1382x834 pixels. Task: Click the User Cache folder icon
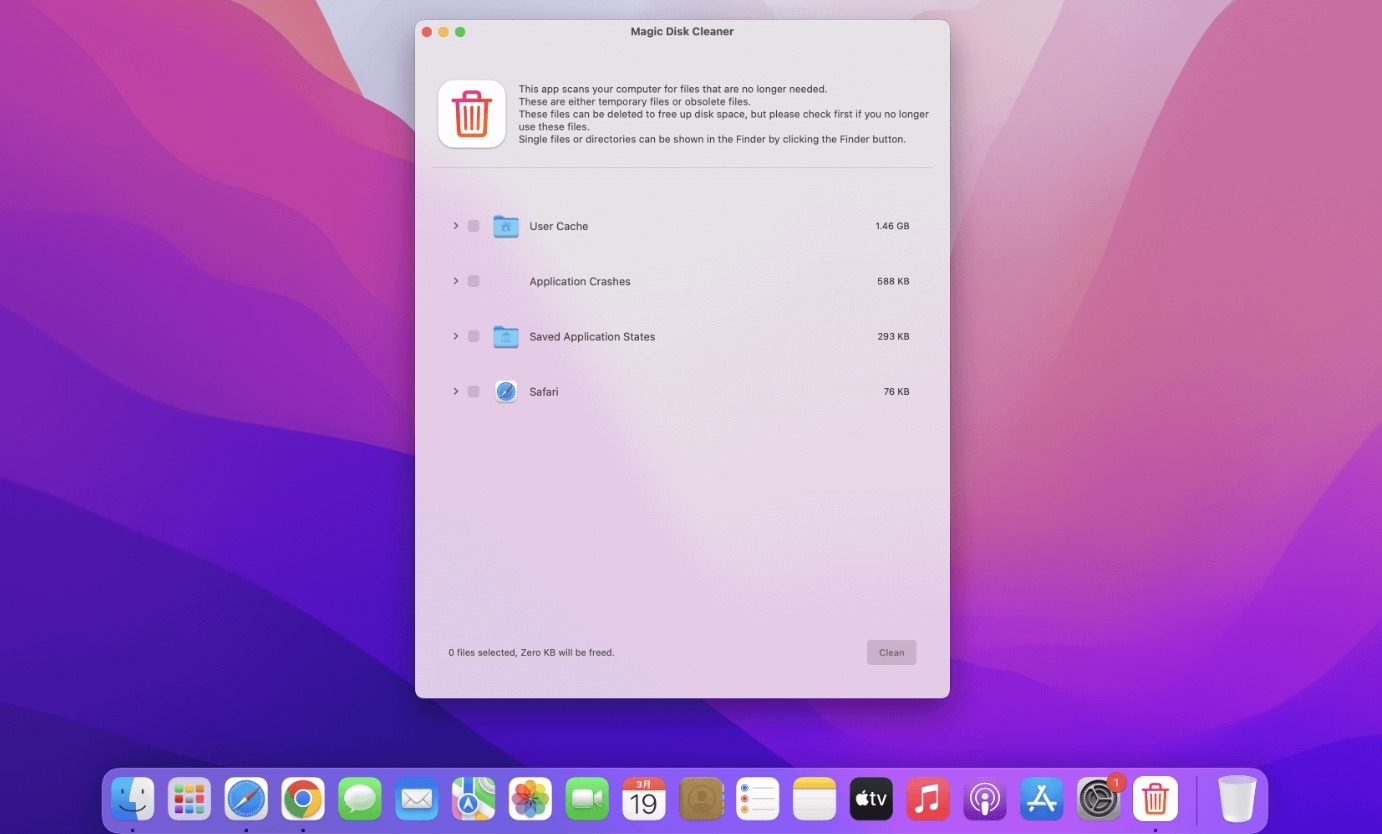coord(506,226)
